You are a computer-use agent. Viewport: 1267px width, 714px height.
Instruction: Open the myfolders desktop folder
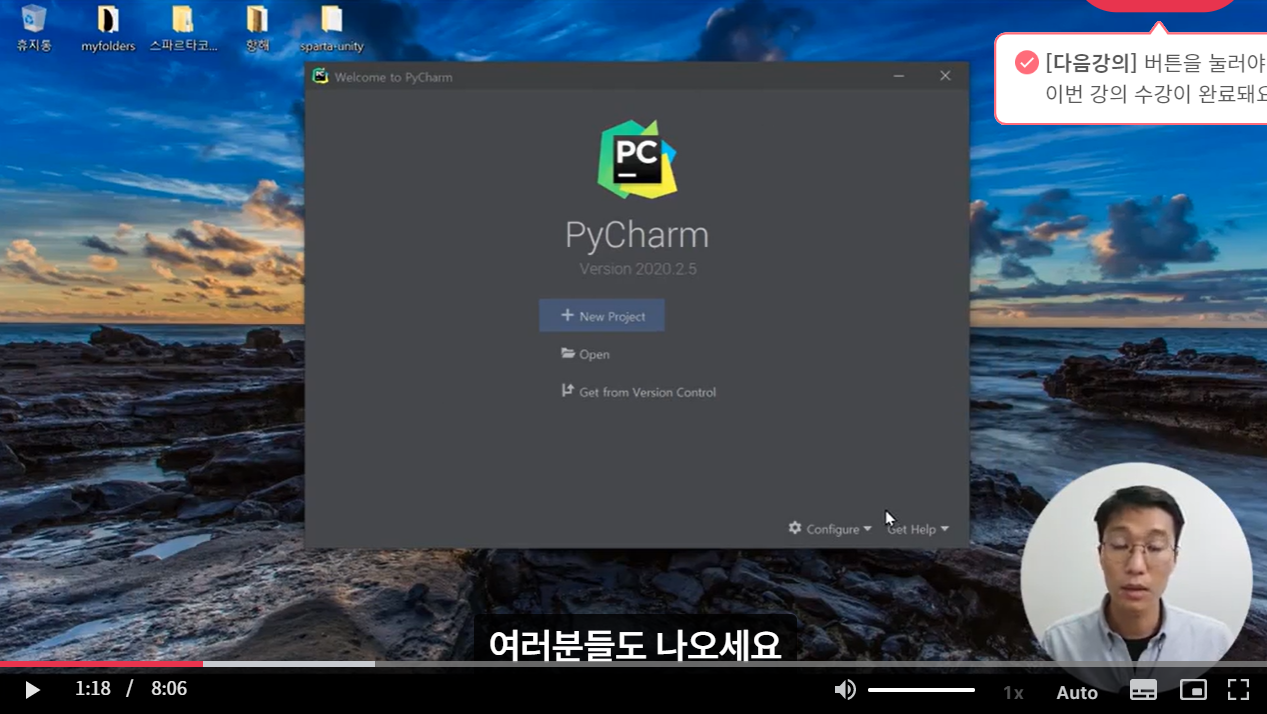[108, 28]
